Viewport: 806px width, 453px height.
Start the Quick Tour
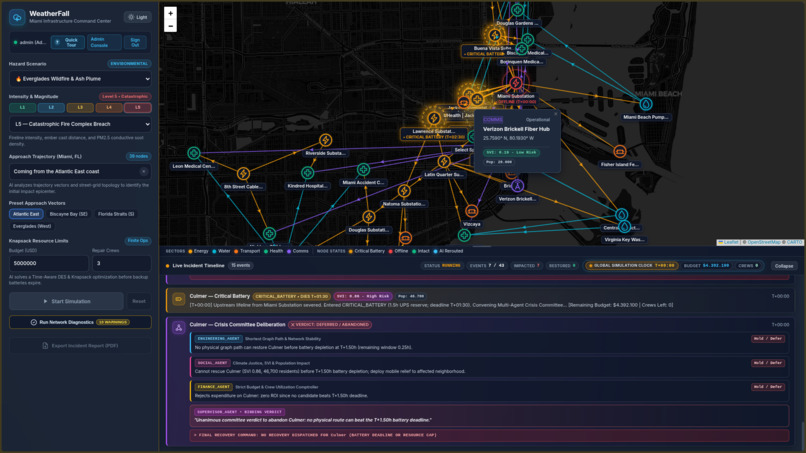point(67,42)
